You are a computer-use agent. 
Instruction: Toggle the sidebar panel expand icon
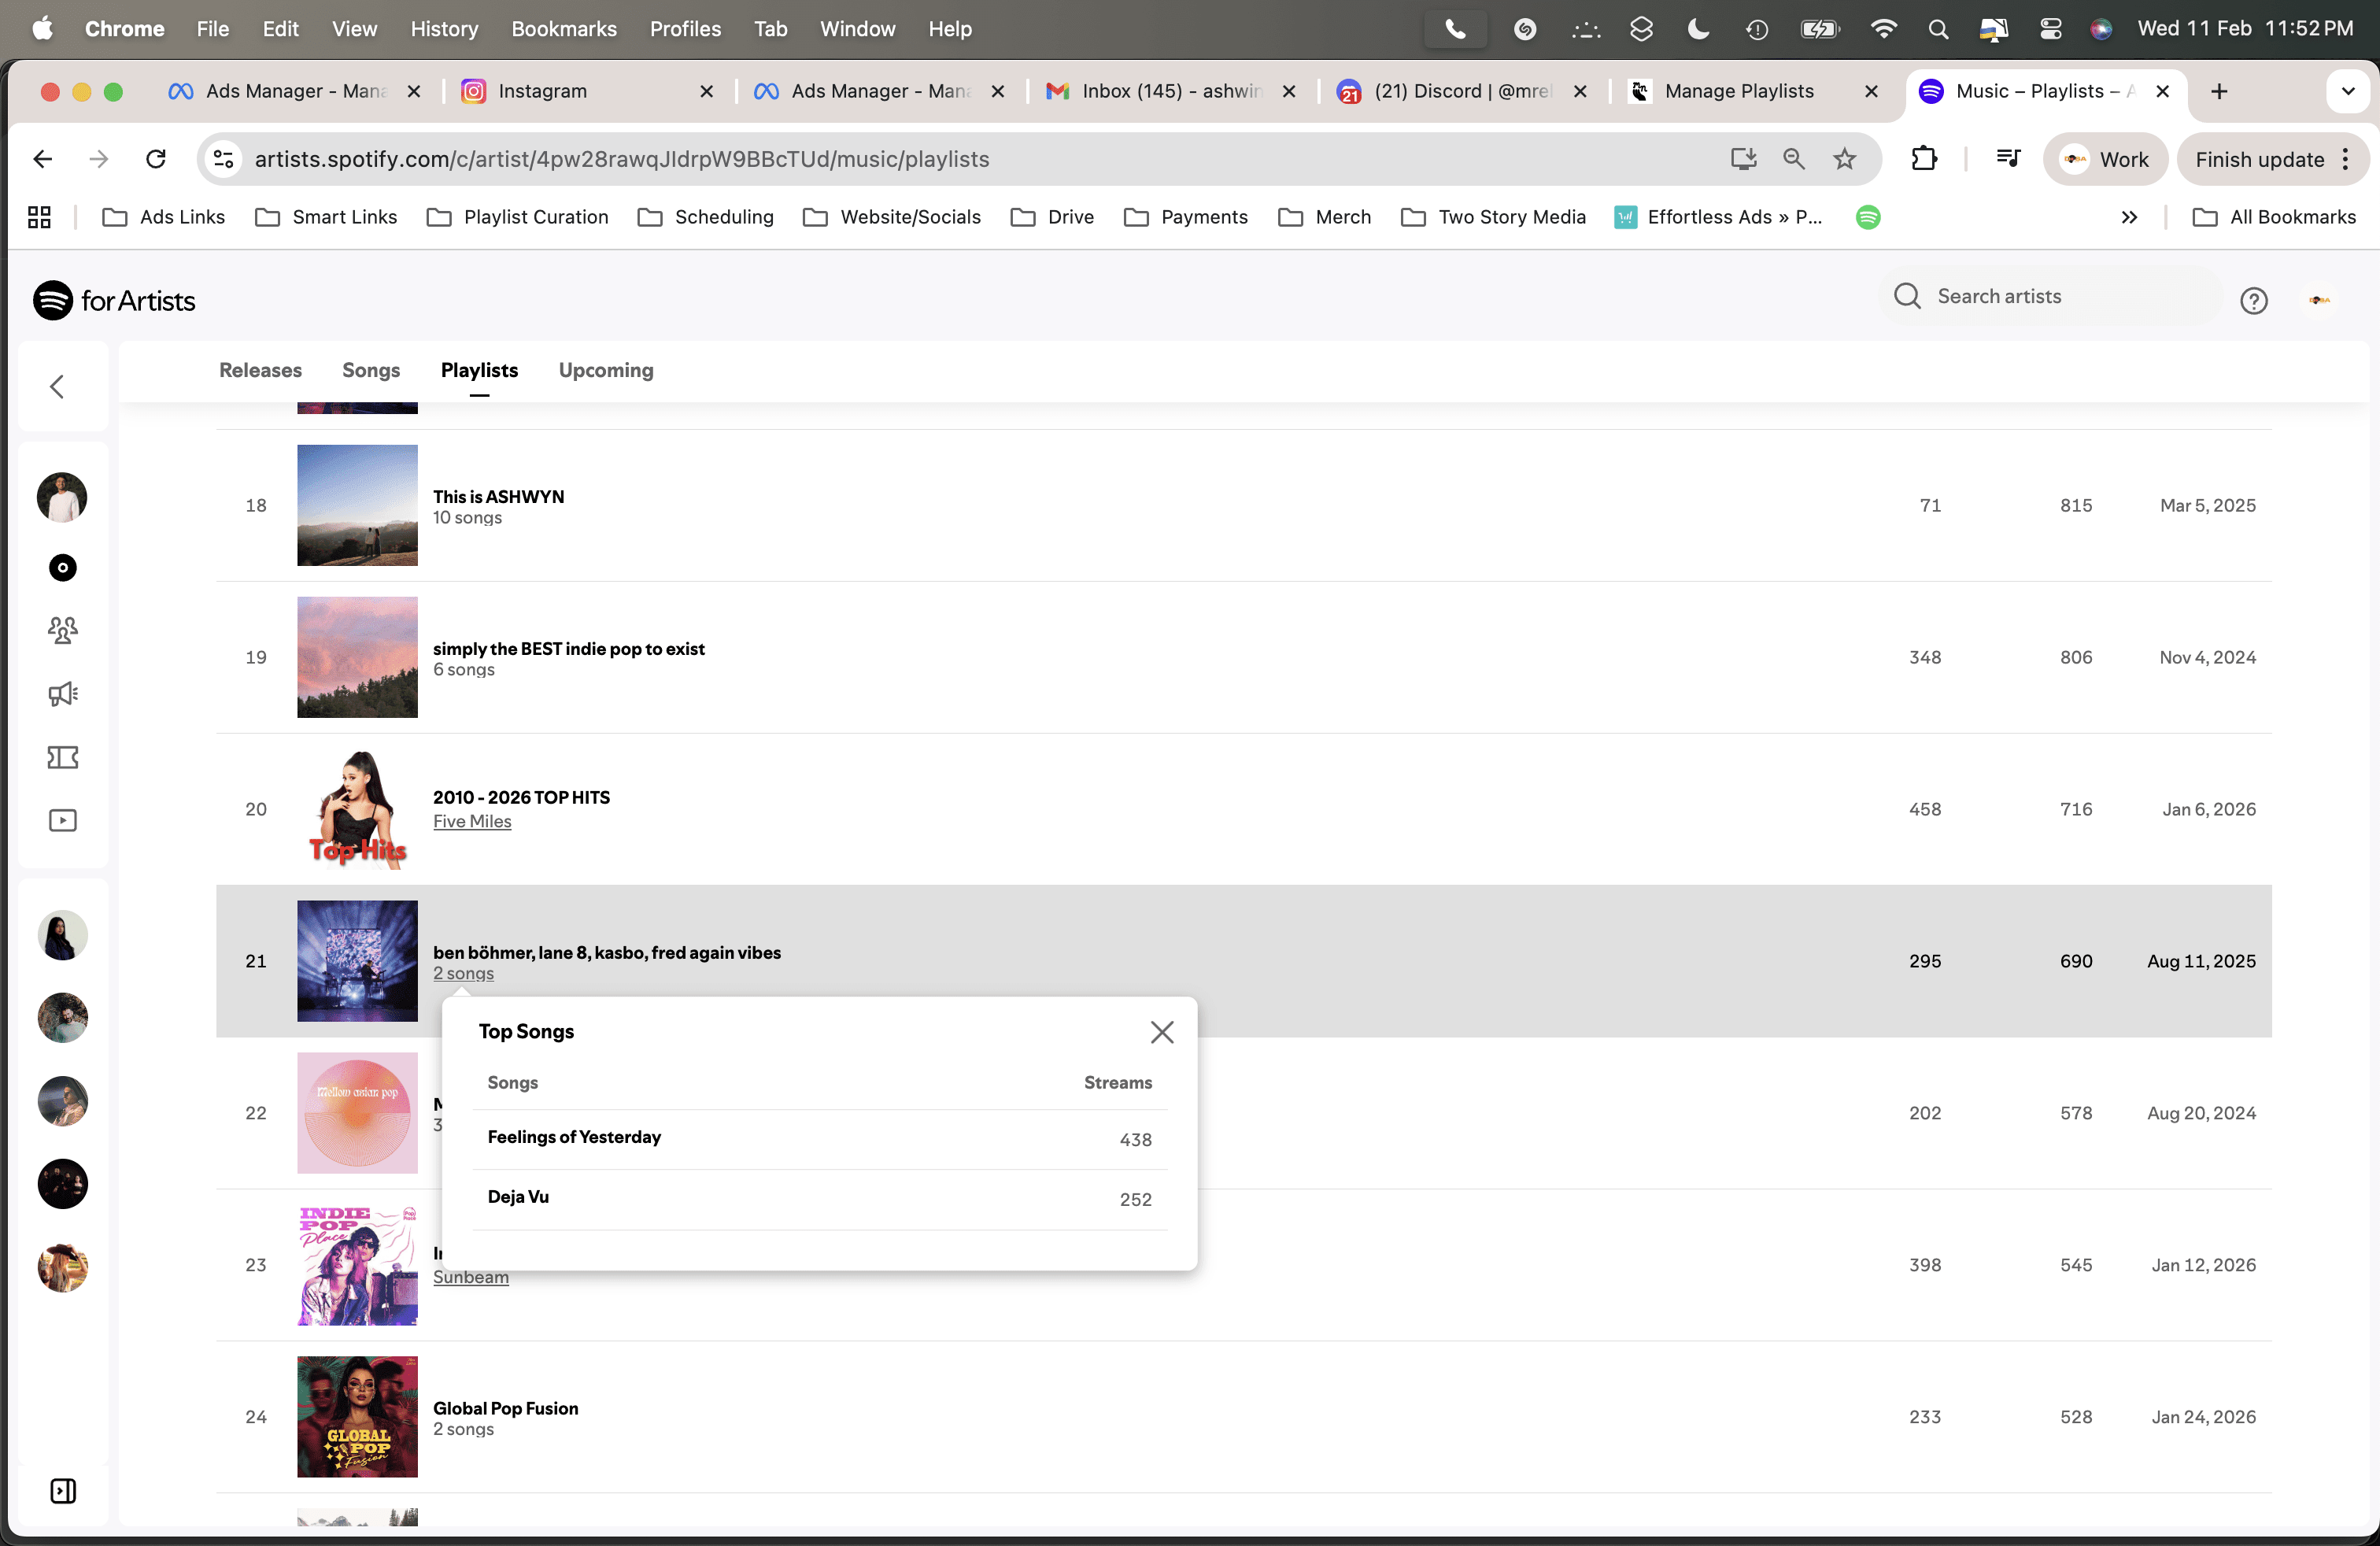[x=62, y=1490]
